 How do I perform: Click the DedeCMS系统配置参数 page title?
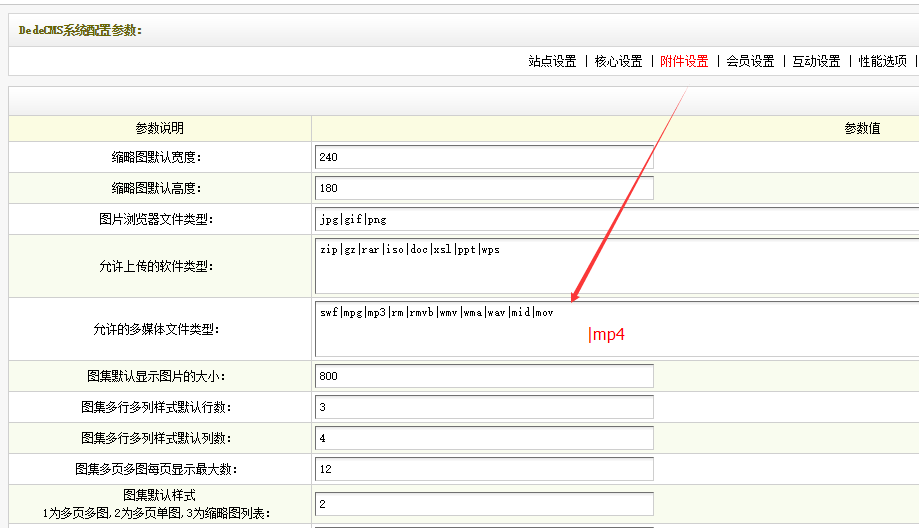click(80, 30)
